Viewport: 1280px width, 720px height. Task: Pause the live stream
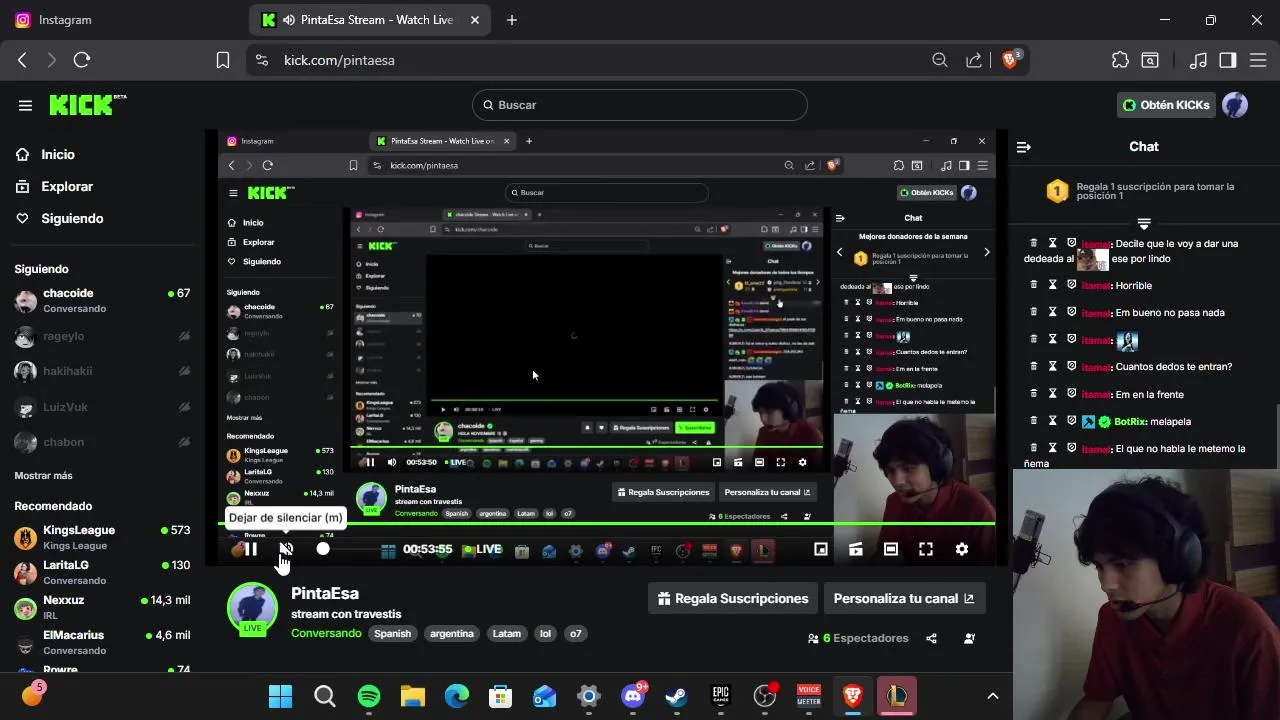(x=250, y=549)
